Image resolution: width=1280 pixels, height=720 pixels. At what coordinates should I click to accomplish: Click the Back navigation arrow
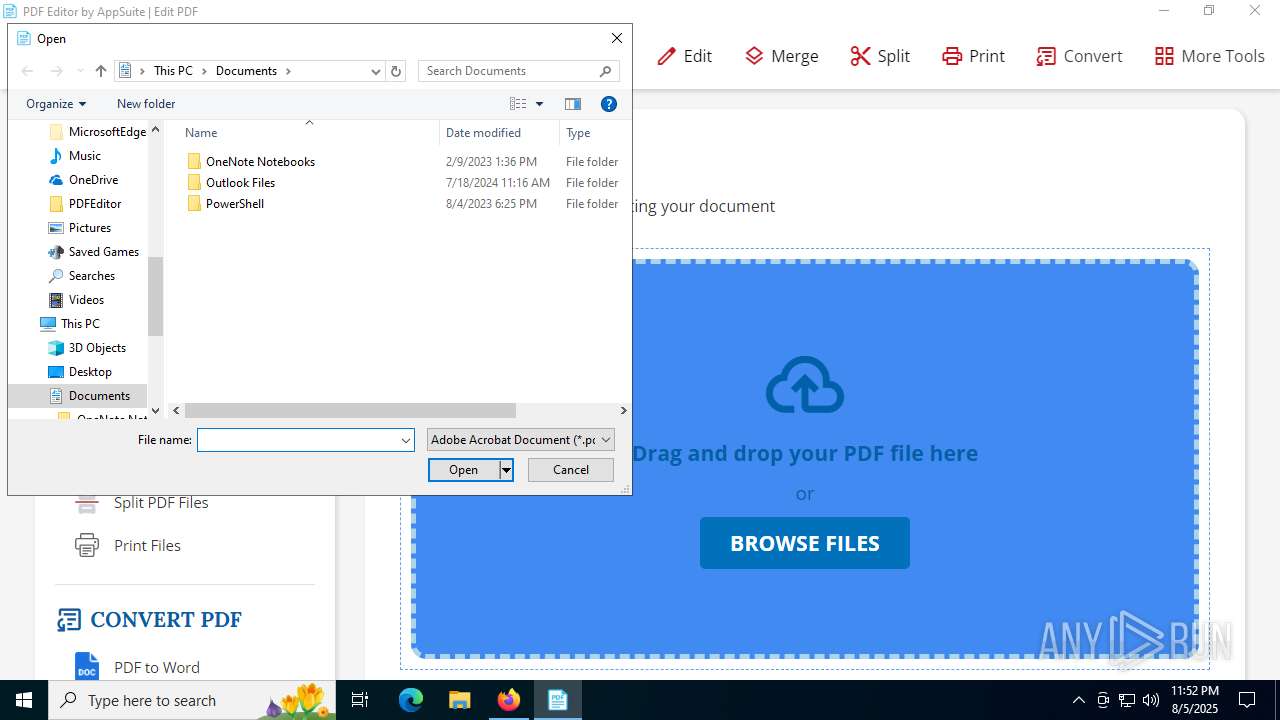click(x=28, y=71)
